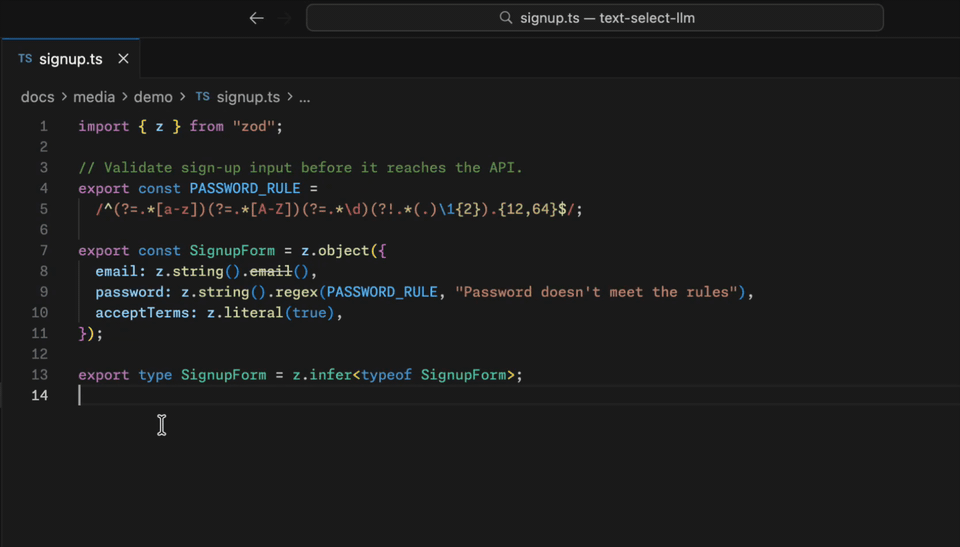Open the media breadcrumb segment

click(94, 97)
